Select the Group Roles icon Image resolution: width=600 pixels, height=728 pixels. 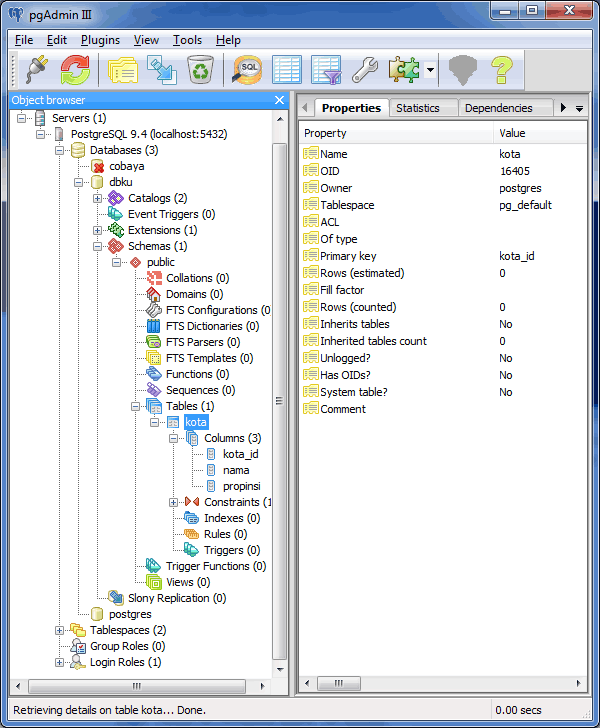[78, 646]
